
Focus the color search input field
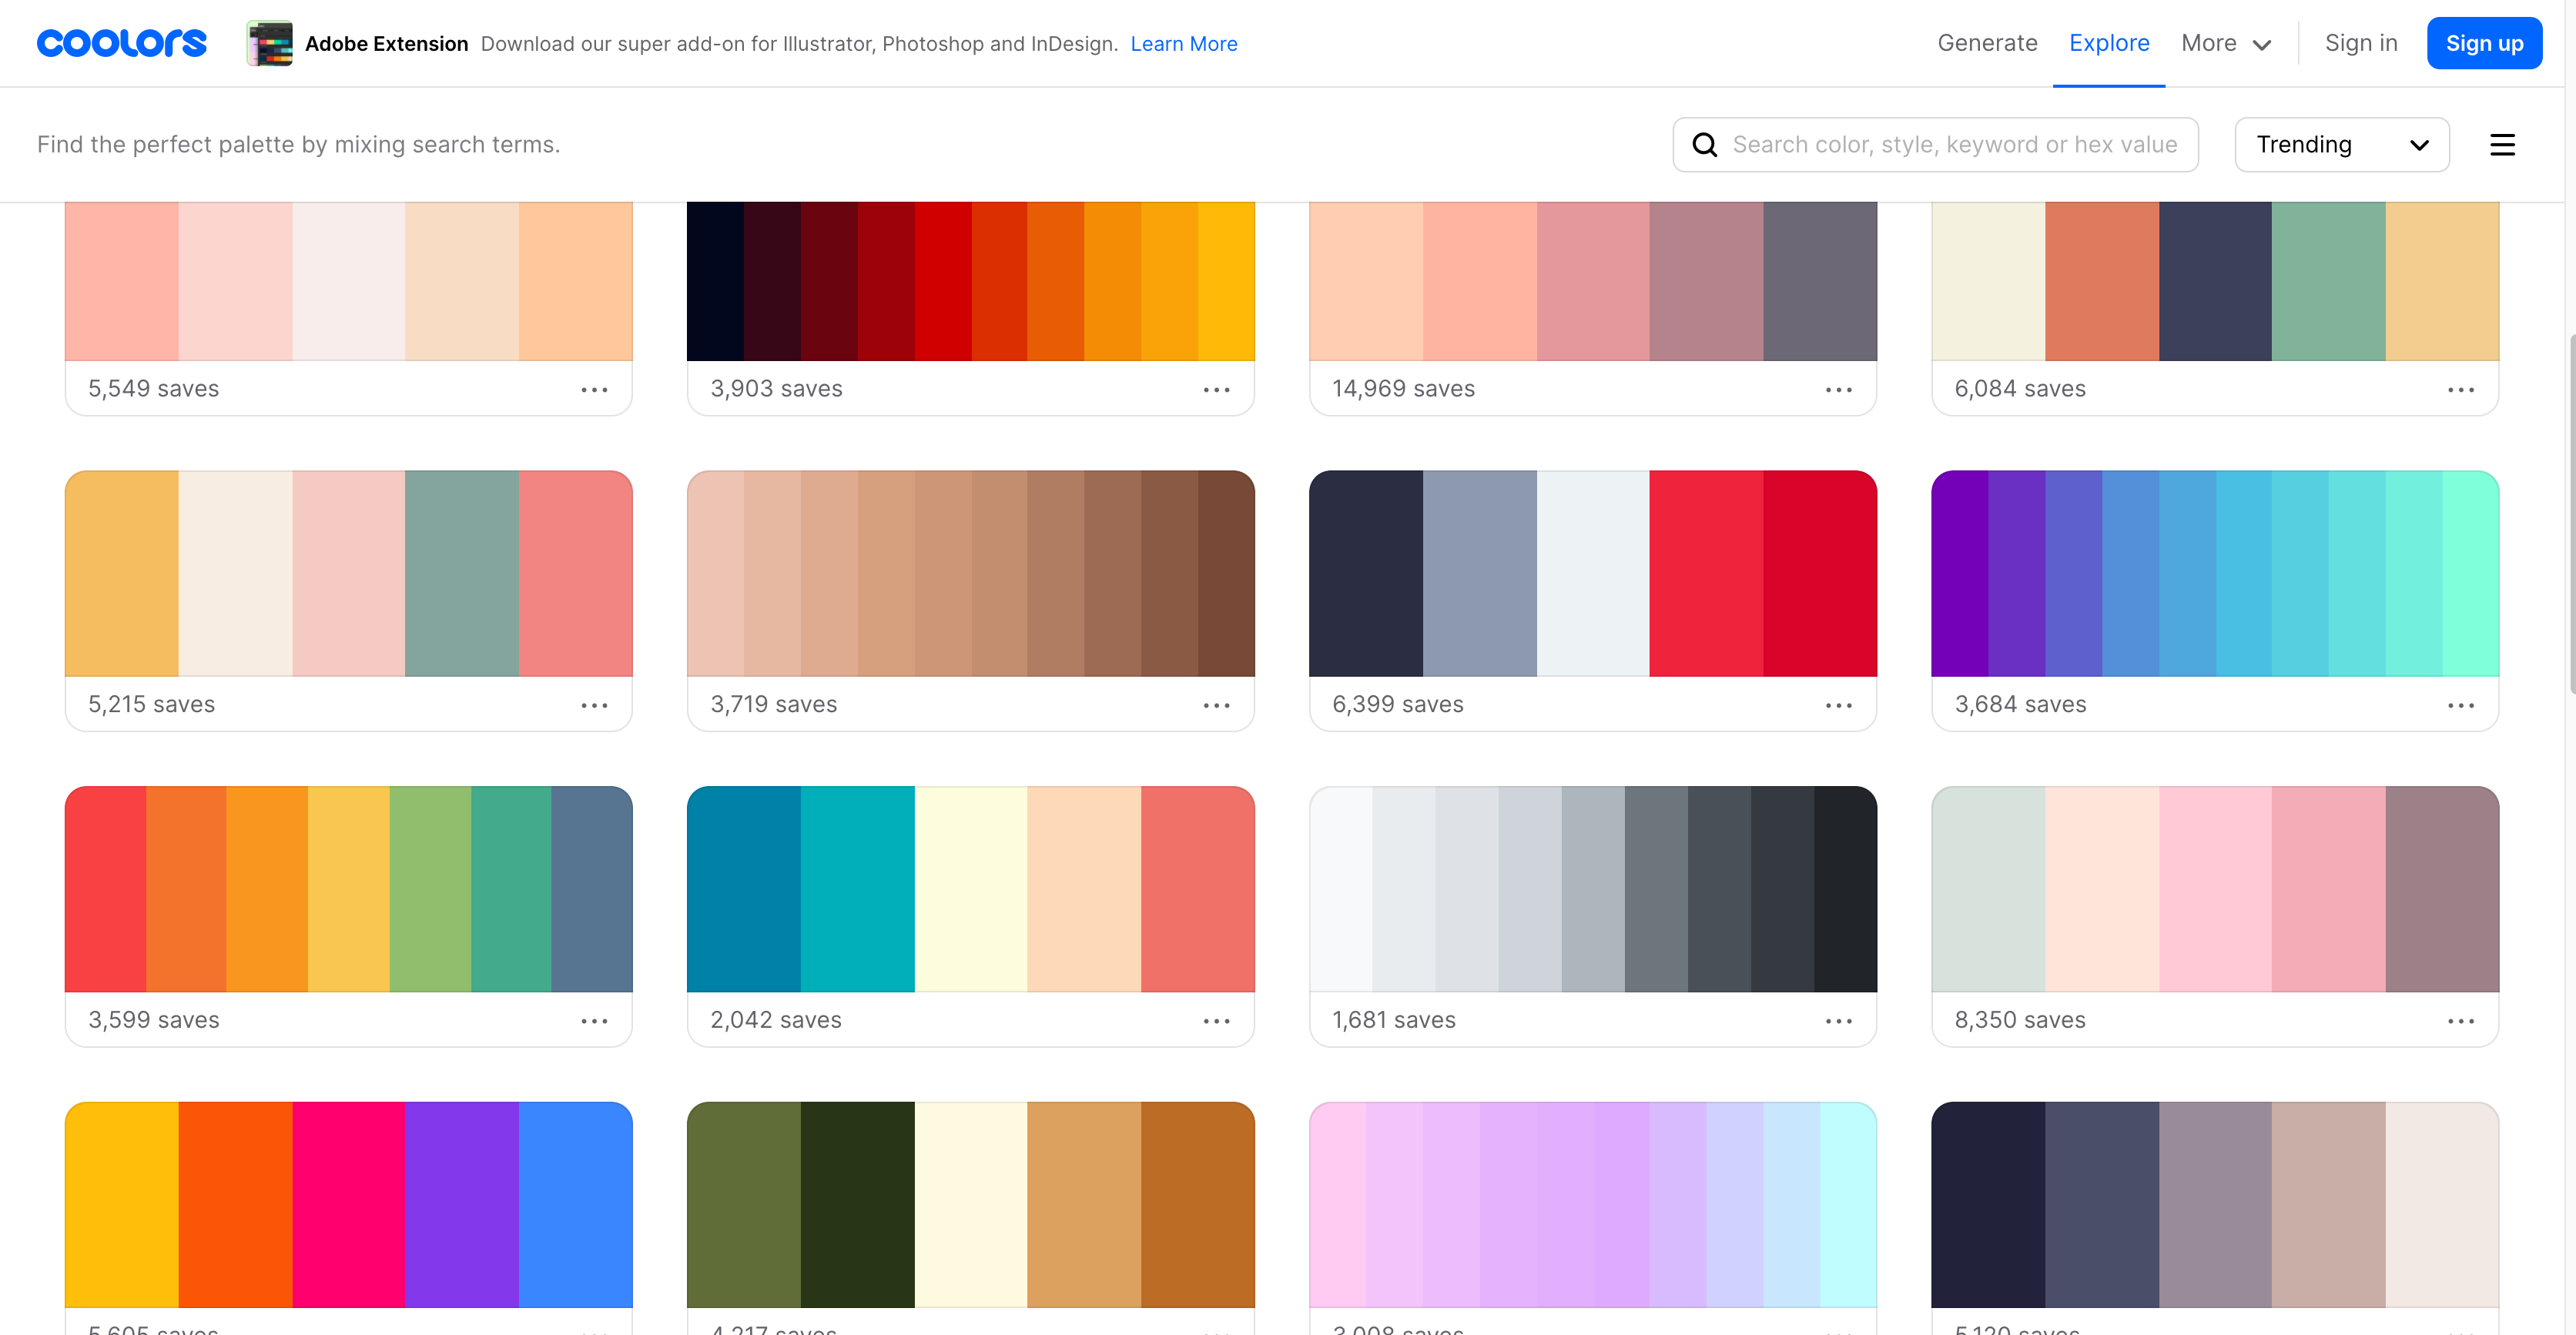tap(1954, 145)
